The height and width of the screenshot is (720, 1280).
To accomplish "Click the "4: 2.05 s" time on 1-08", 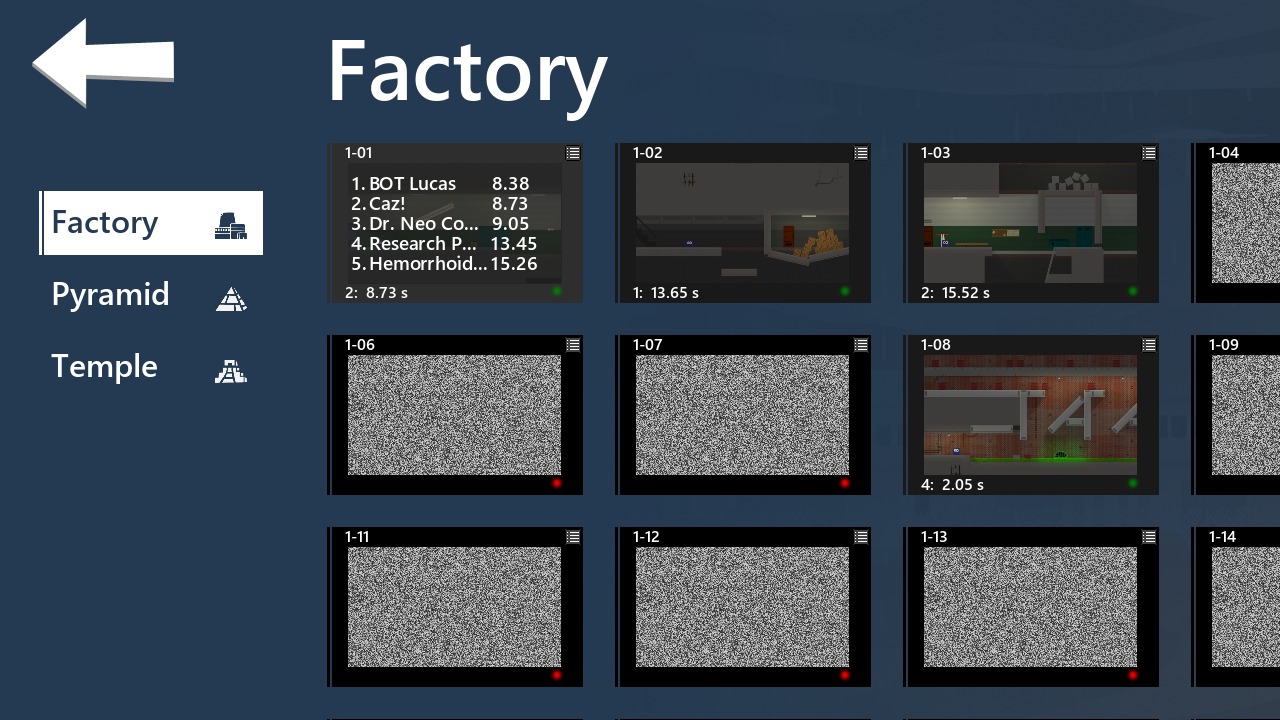I will [x=952, y=485].
